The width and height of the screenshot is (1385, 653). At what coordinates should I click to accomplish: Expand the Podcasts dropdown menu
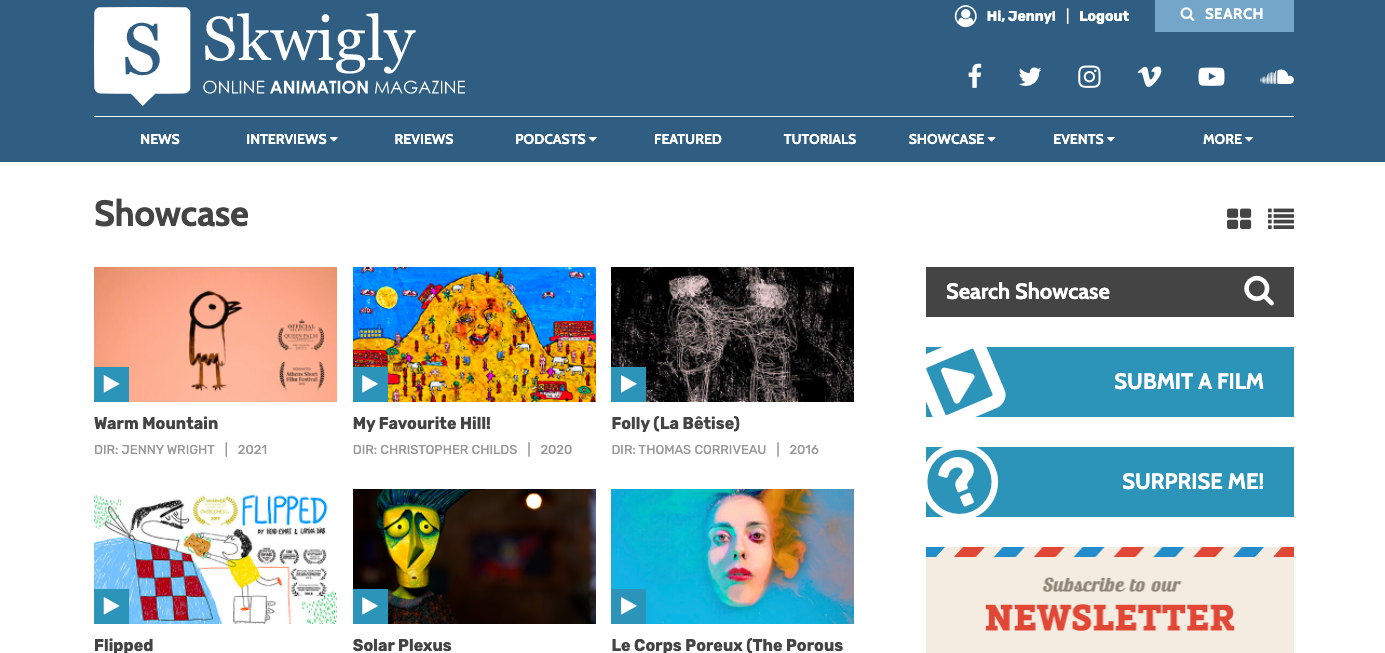[556, 139]
